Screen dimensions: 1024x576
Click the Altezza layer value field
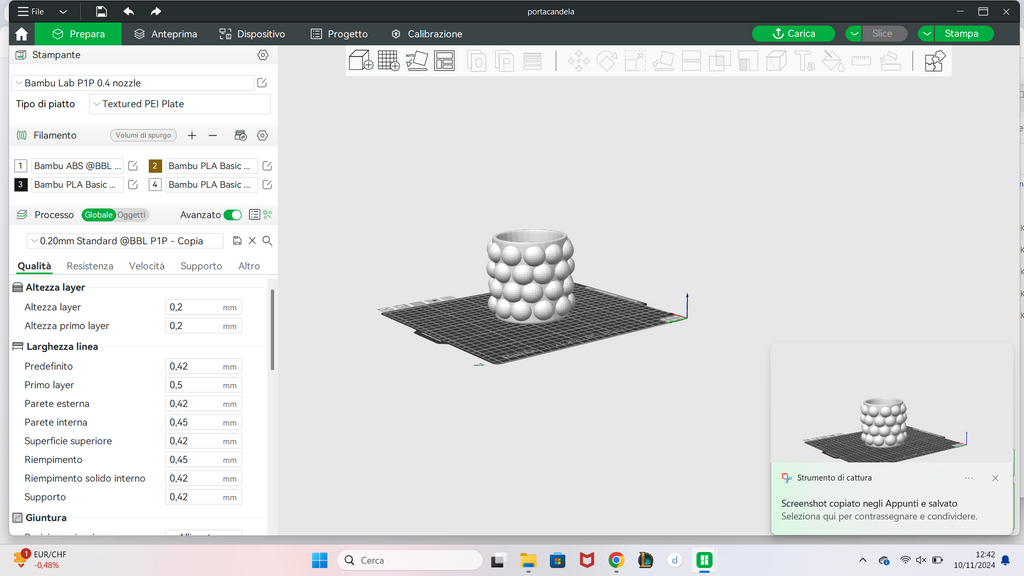[203, 307]
